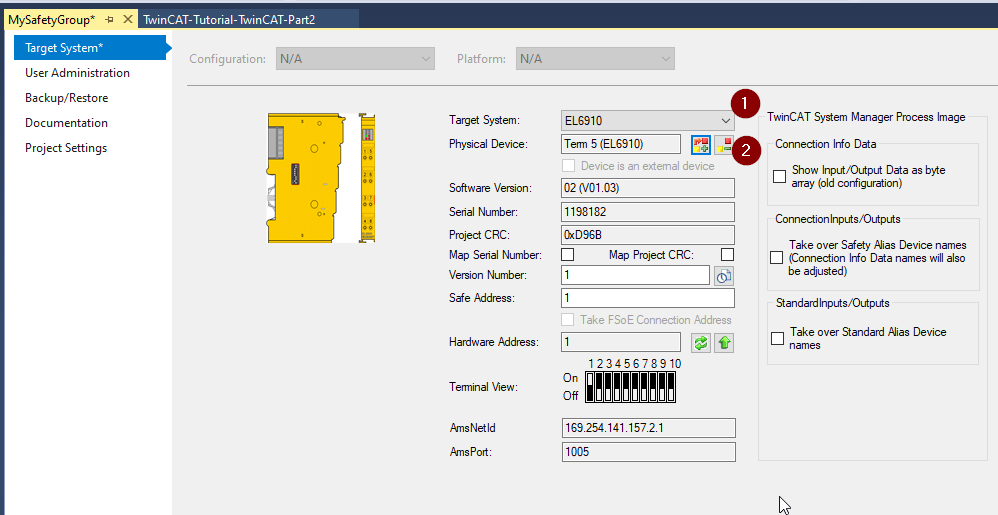Open Target System settings page
The height and width of the screenshot is (515, 998).
89,48
